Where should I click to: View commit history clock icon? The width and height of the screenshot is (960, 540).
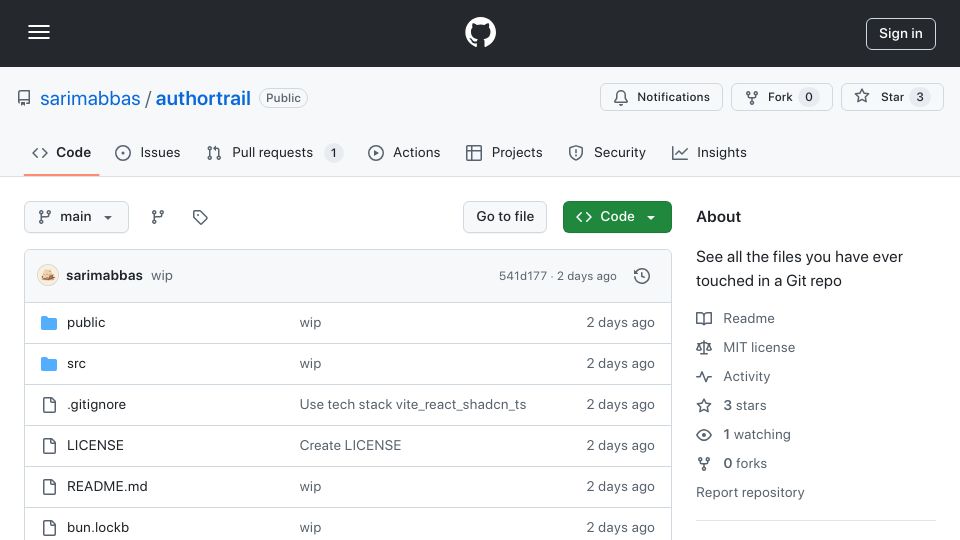pos(642,276)
